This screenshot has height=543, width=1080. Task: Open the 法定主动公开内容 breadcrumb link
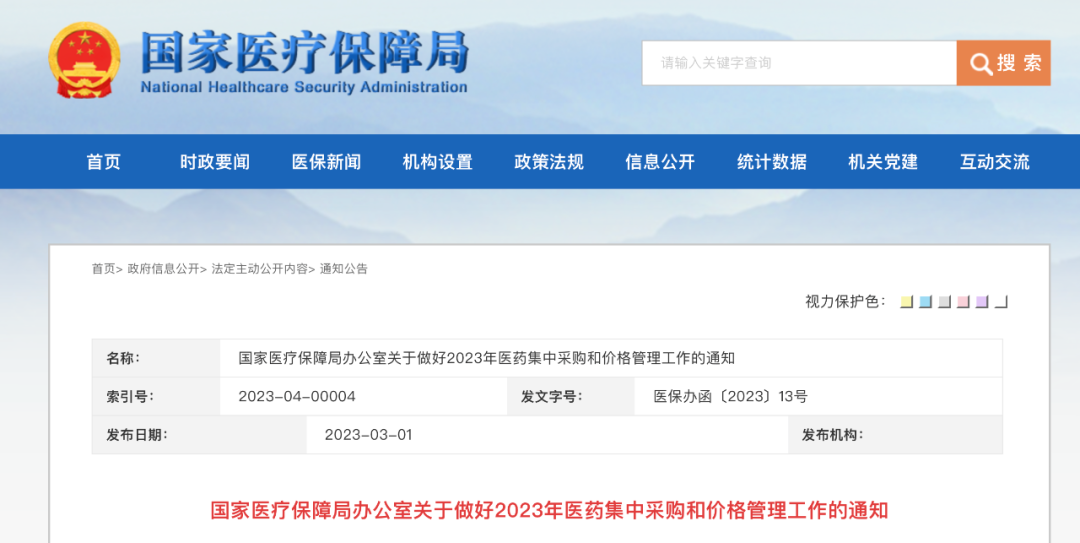259,269
